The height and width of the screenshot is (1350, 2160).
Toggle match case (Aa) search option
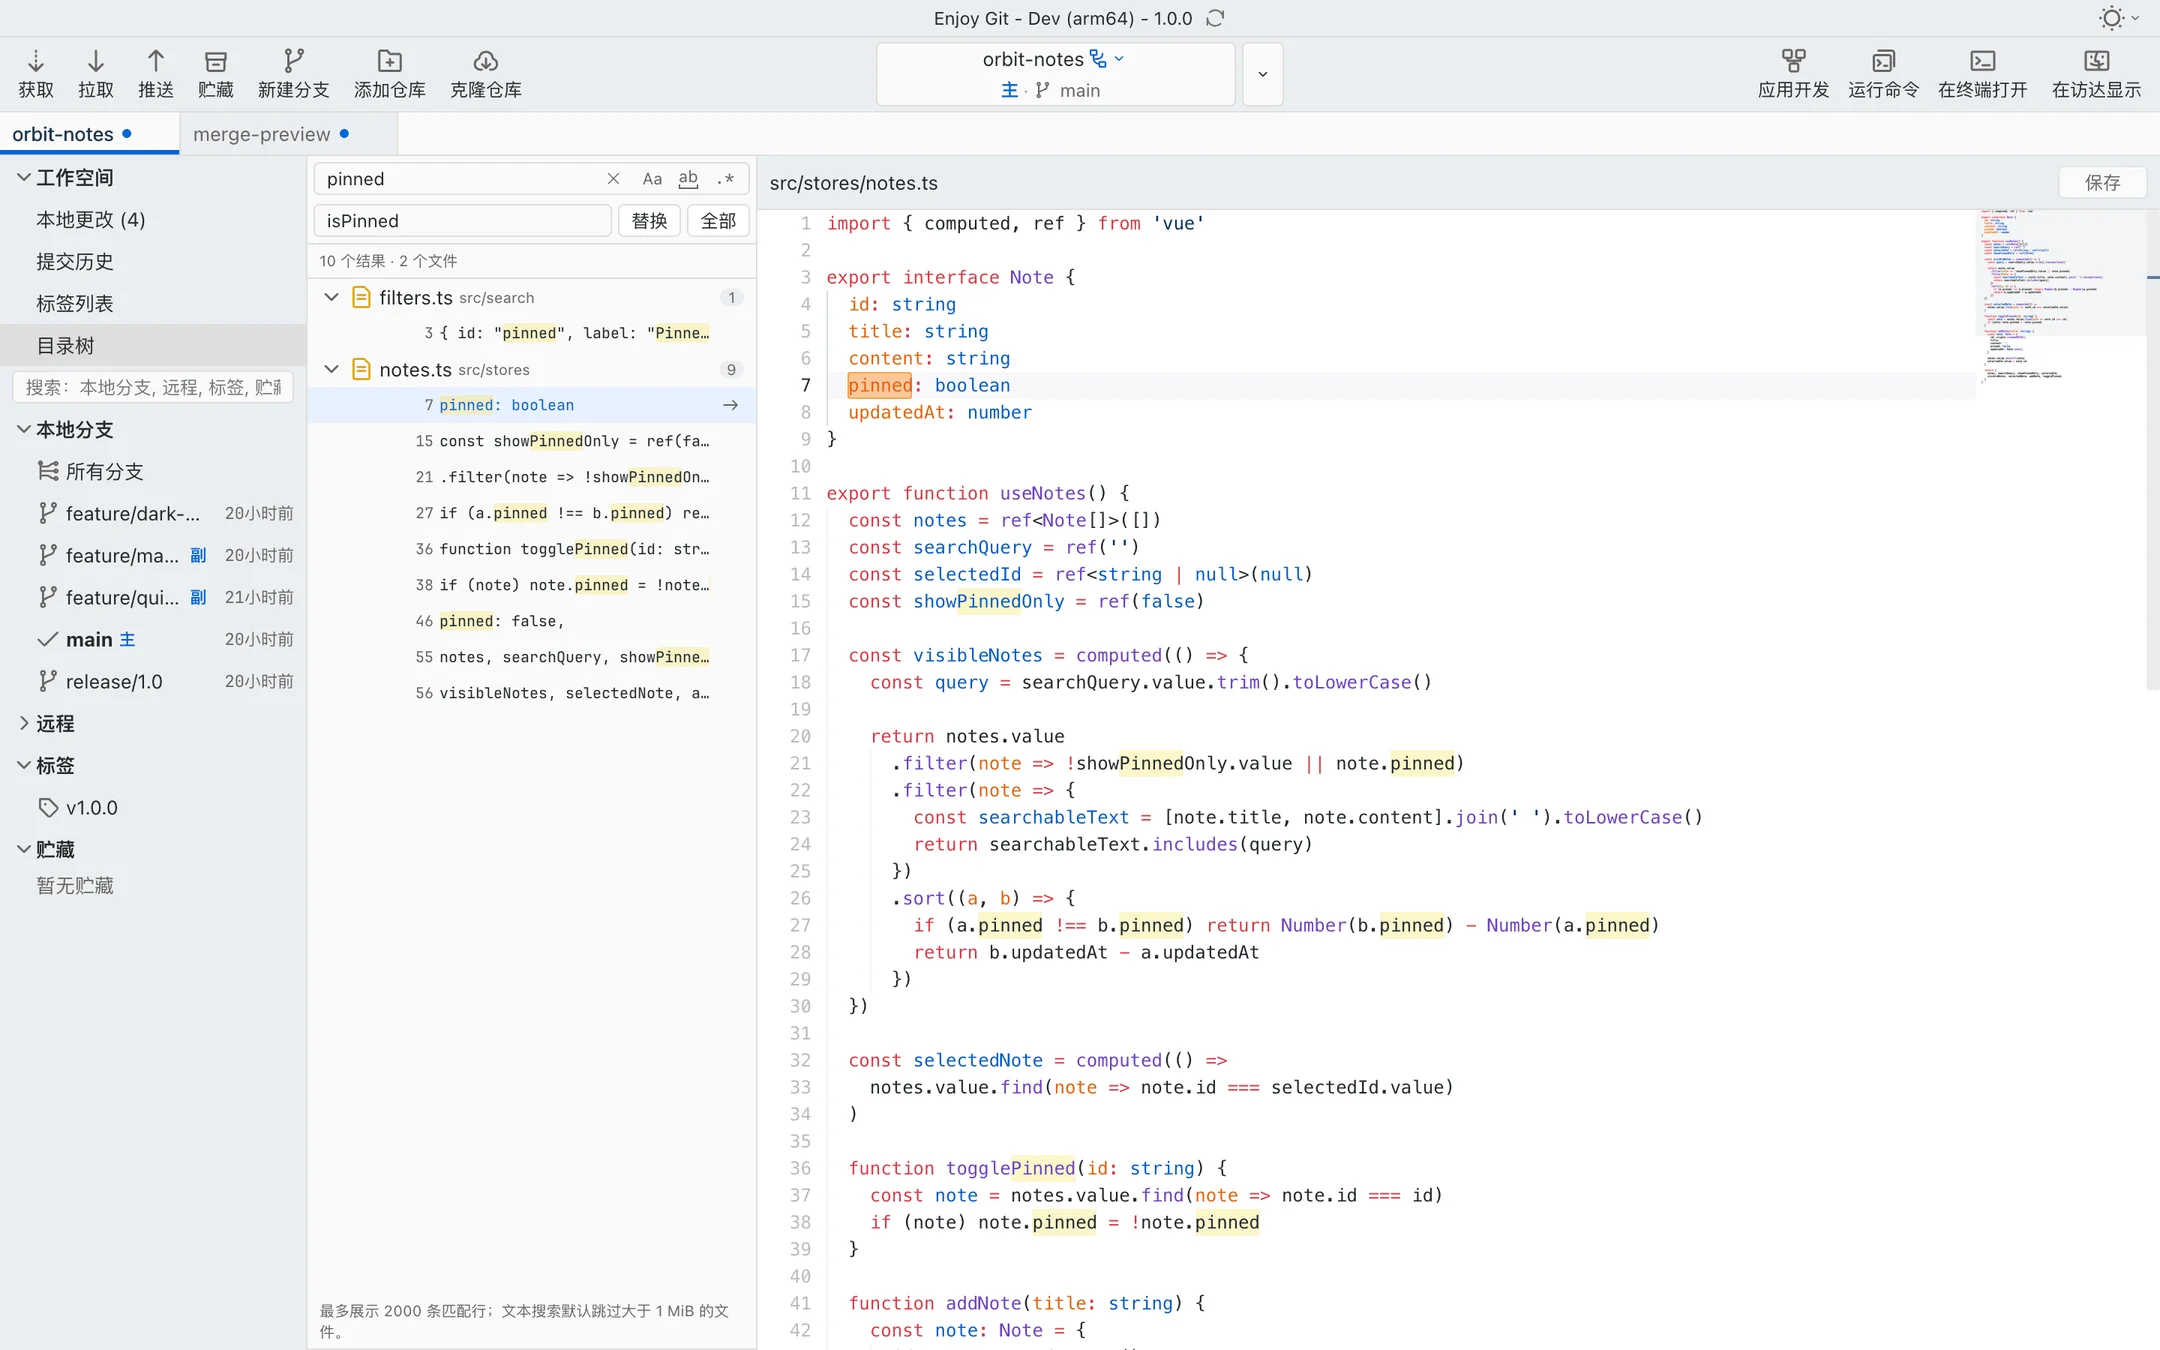click(652, 179)
